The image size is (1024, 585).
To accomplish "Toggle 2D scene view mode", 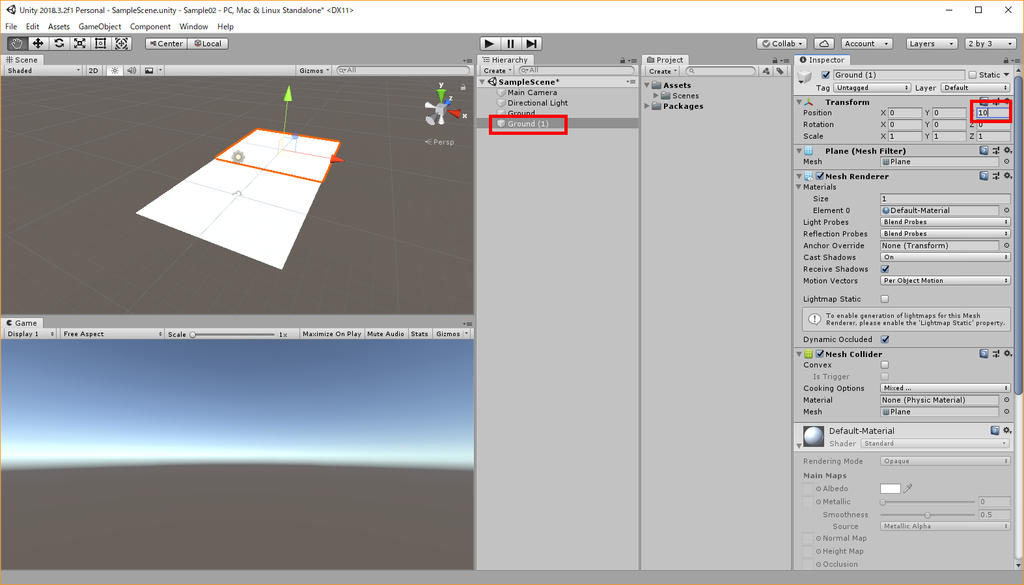I will [93, 71].
